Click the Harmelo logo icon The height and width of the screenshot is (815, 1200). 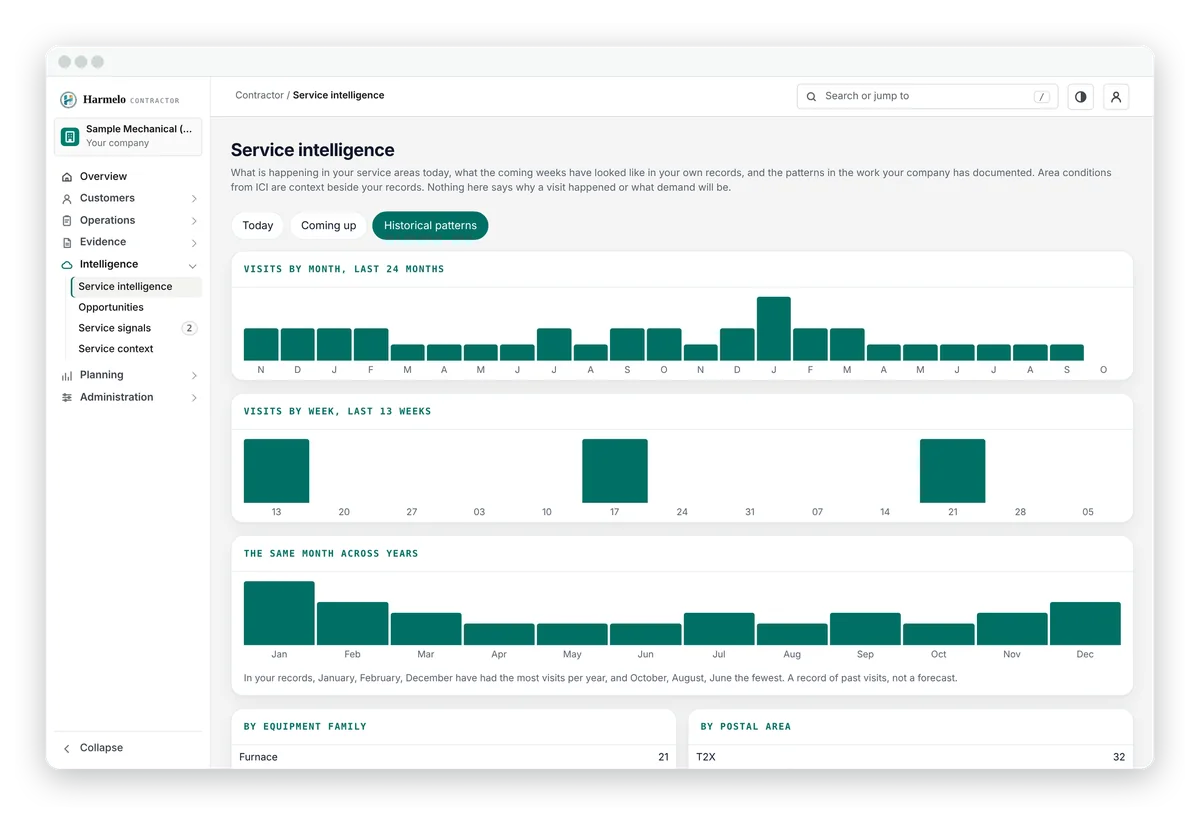68,100
